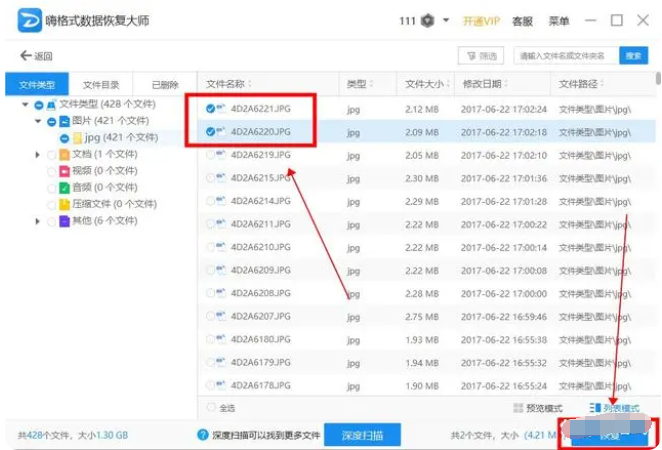Click the 4D2A6179.JPG image file icon

click(221, 362)
